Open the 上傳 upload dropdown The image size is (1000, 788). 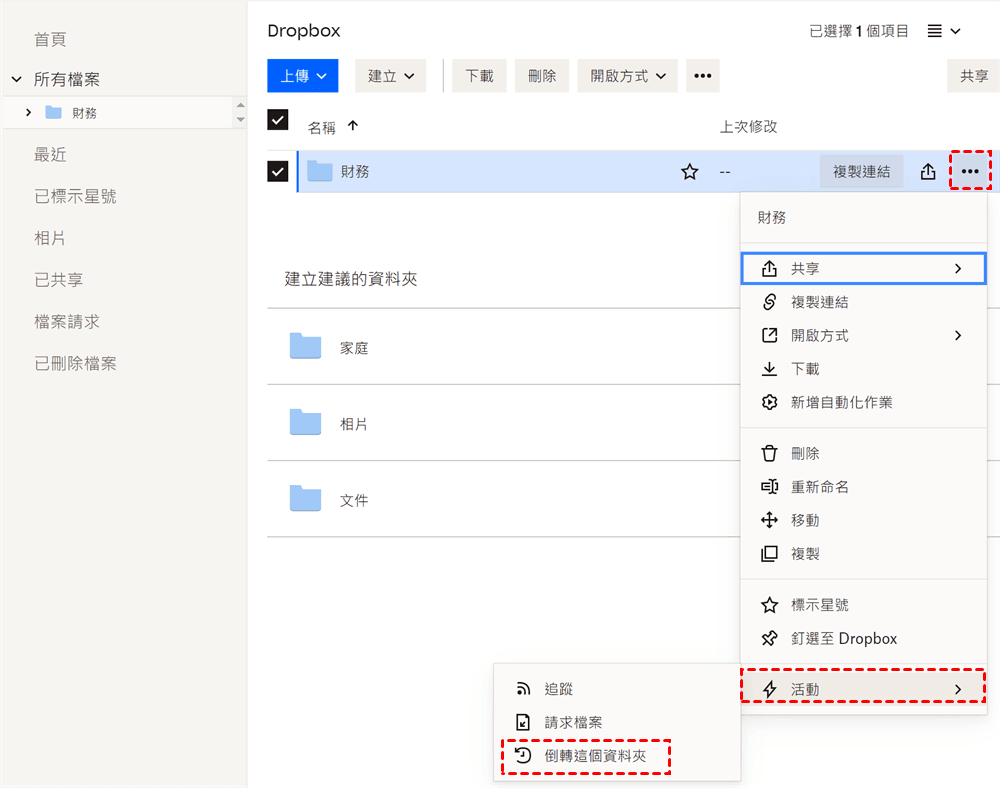coord(303,76)
